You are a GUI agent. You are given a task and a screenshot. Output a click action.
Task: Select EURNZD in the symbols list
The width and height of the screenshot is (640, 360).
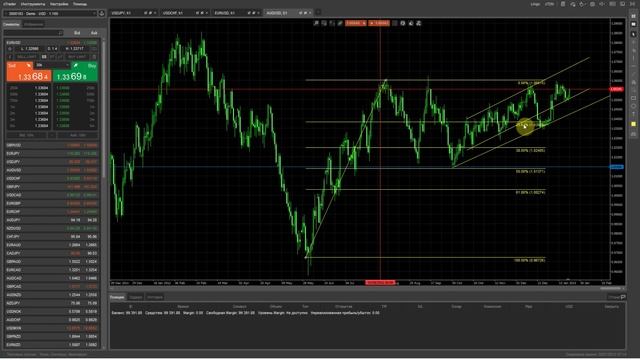pos(52,344)
